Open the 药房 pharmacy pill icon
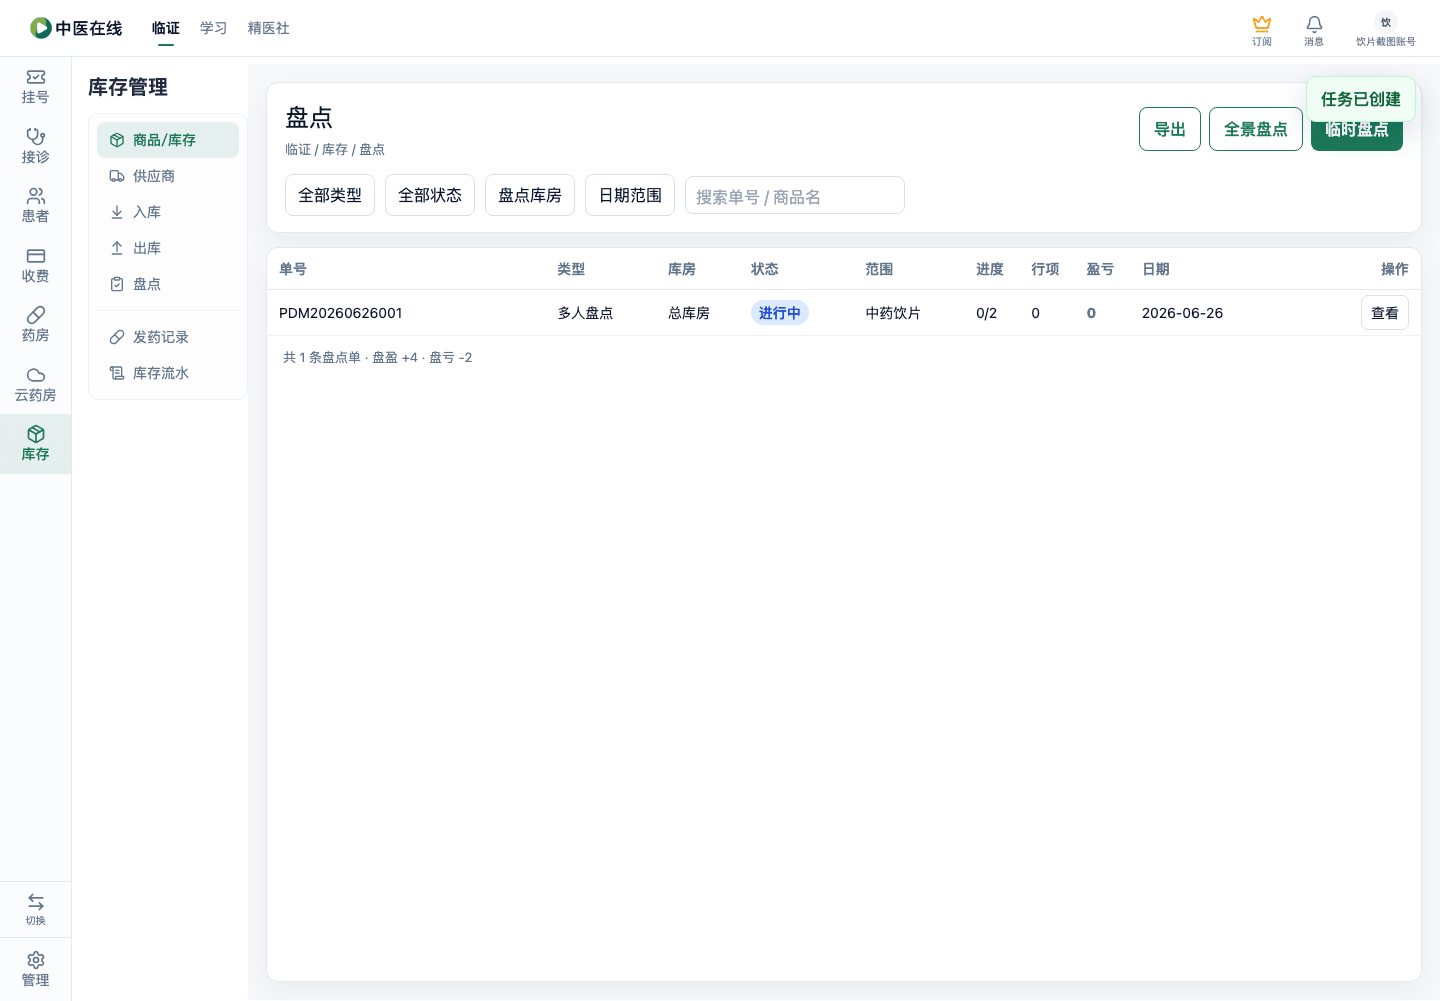 pyautogui.click(x=36, y=315)
